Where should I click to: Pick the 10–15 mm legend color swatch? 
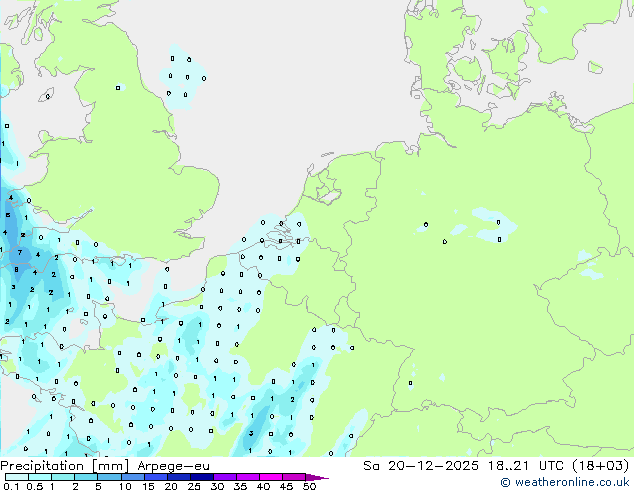pos(133,477)
